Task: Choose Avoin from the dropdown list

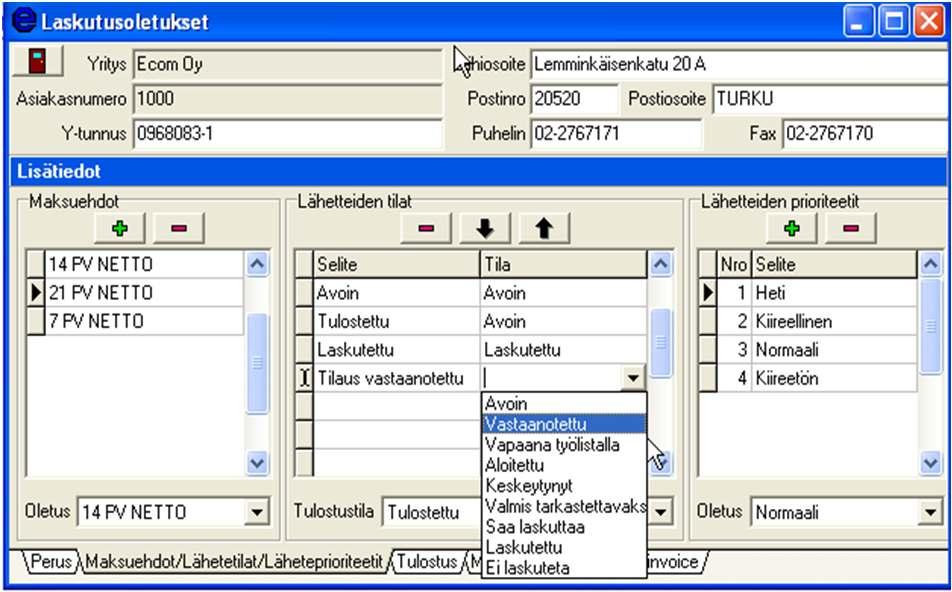Action: tap(564, 404)
